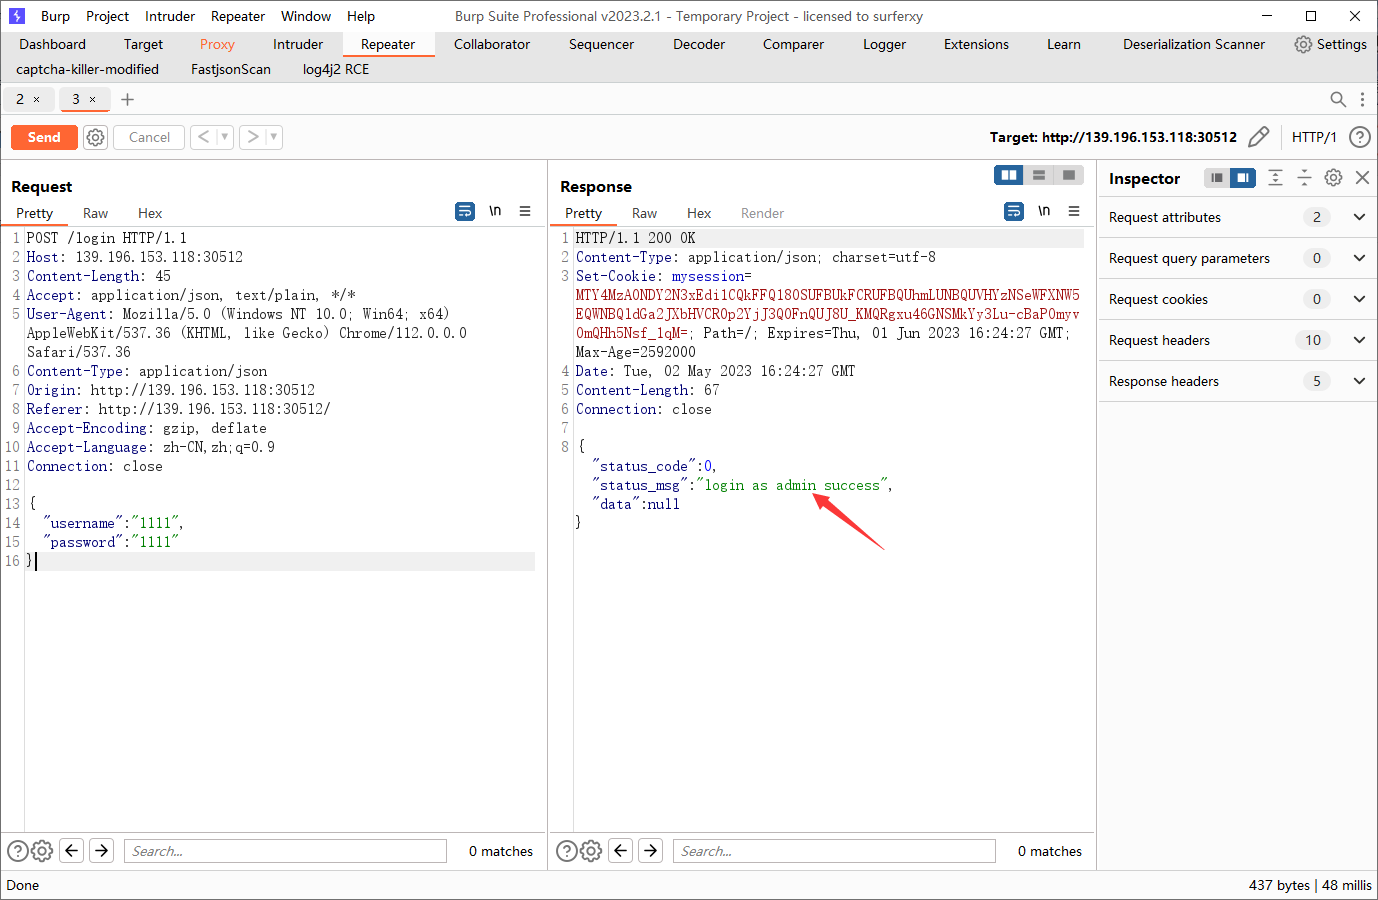The height and width of the screenshot is (900, 1378).
Task: Toggle line wrap in Request panel
Action: click(465, 211)
